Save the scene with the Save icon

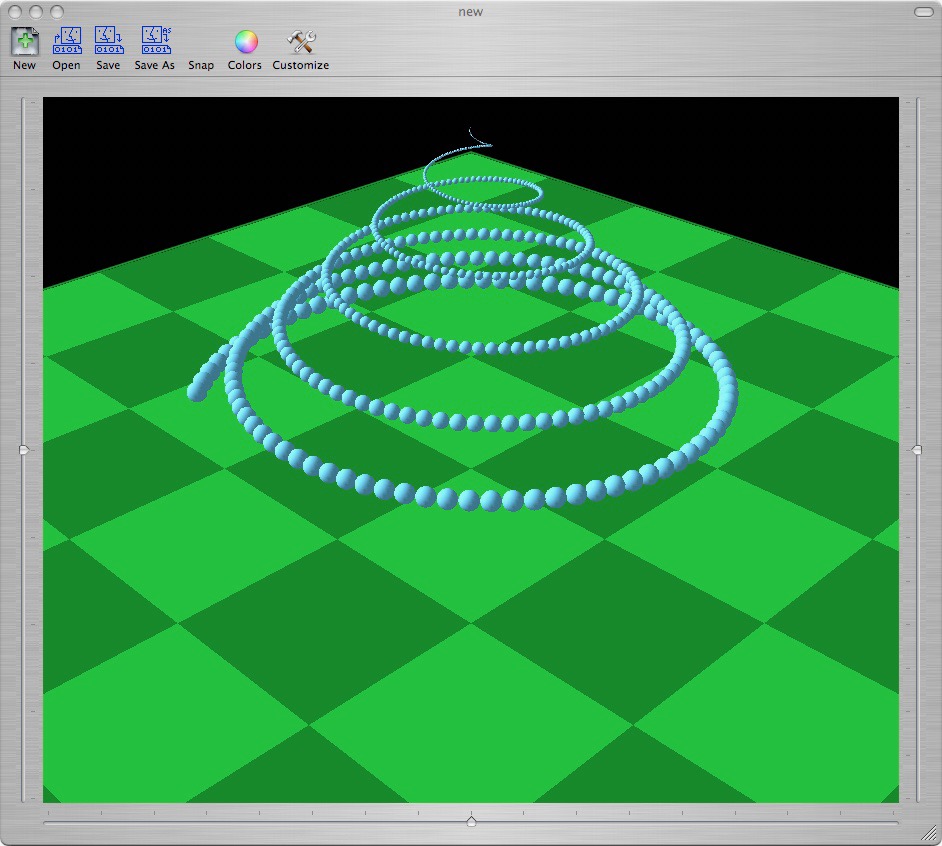pyautogui.click(x=109, y=40)
